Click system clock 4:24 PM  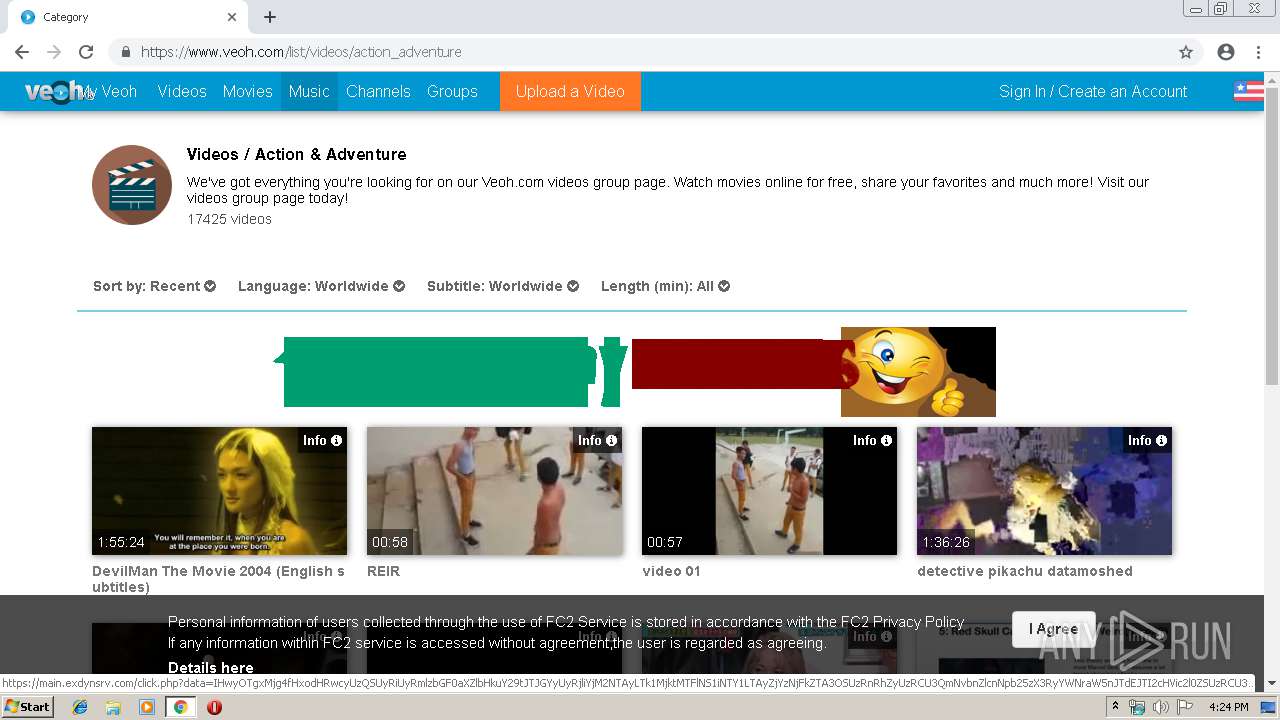[x=1228, y=707]
